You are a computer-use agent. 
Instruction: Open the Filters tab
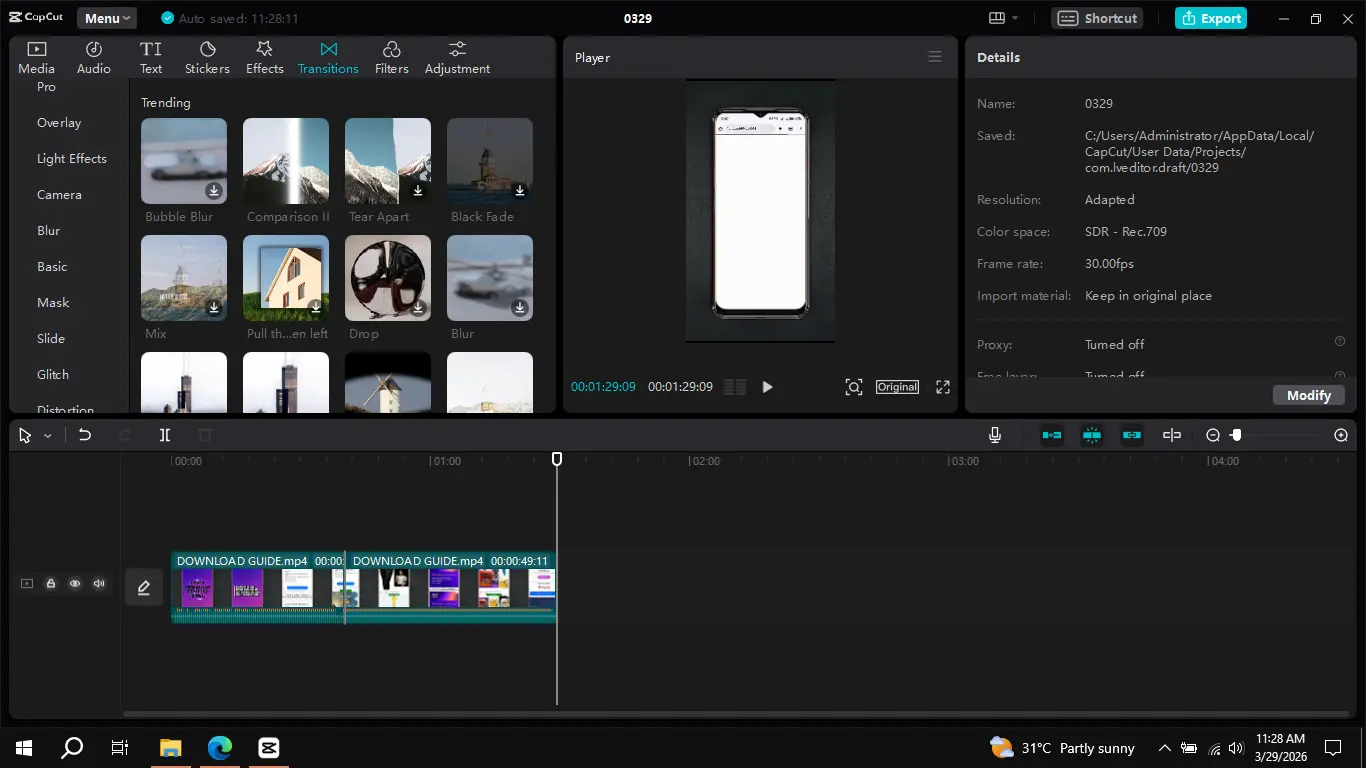392,58
